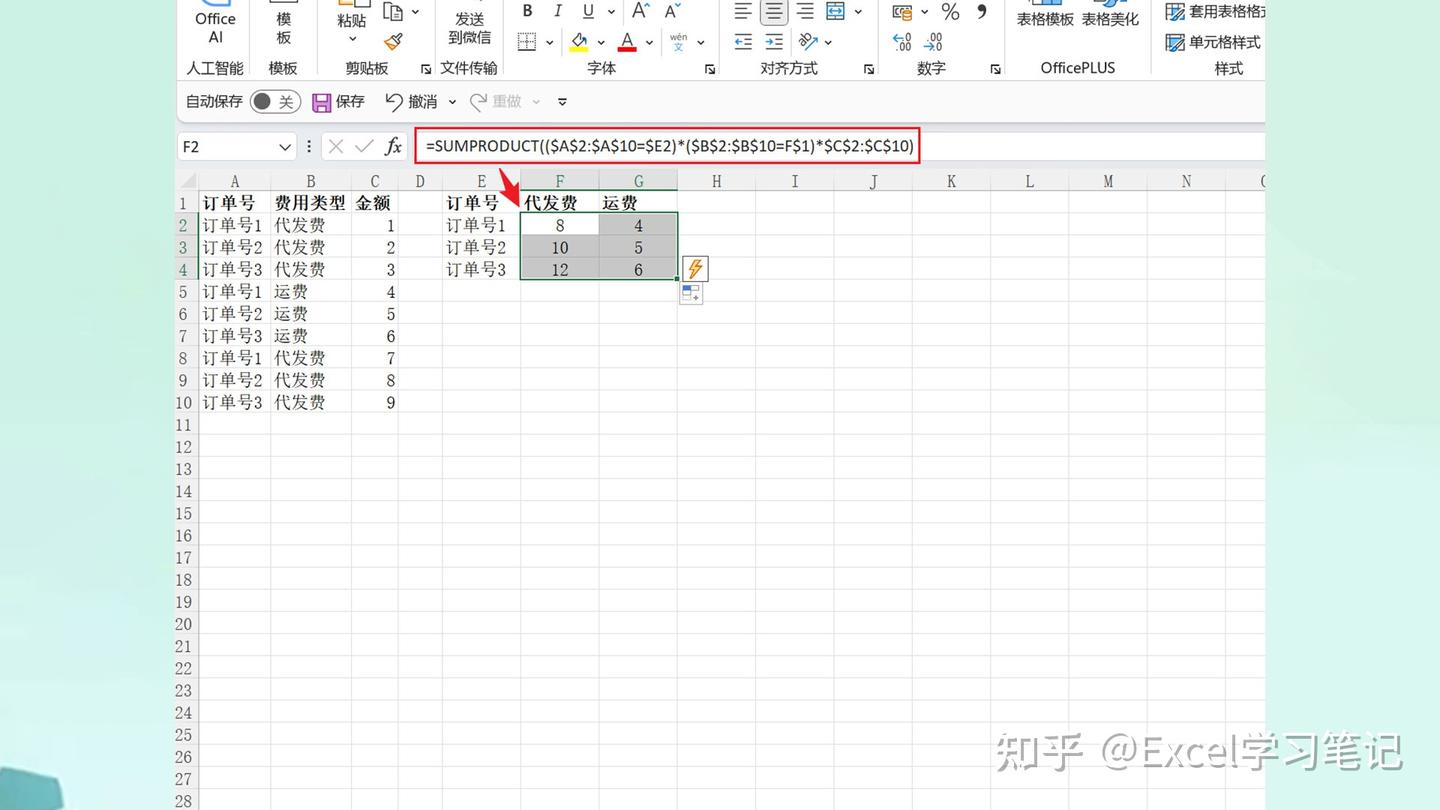Open the 套用表格格式 table format gallery

1219,12
